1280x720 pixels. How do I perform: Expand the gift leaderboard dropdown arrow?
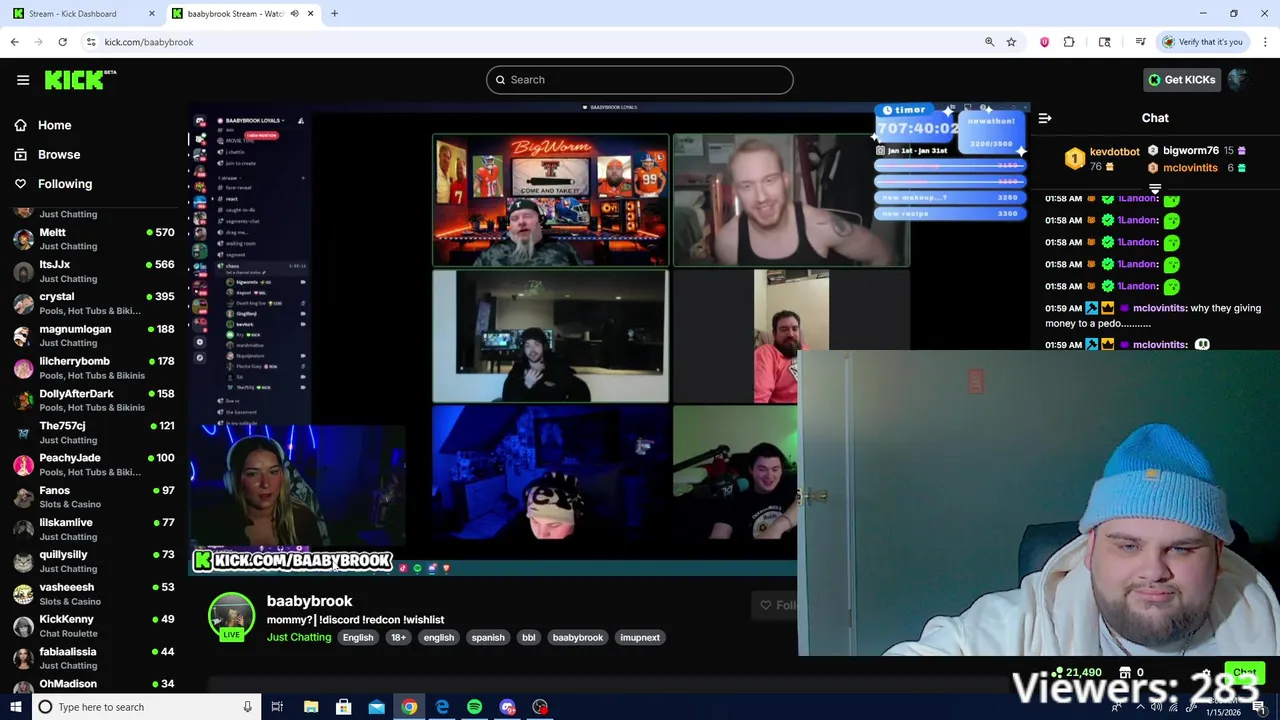tap(1155, 188)
